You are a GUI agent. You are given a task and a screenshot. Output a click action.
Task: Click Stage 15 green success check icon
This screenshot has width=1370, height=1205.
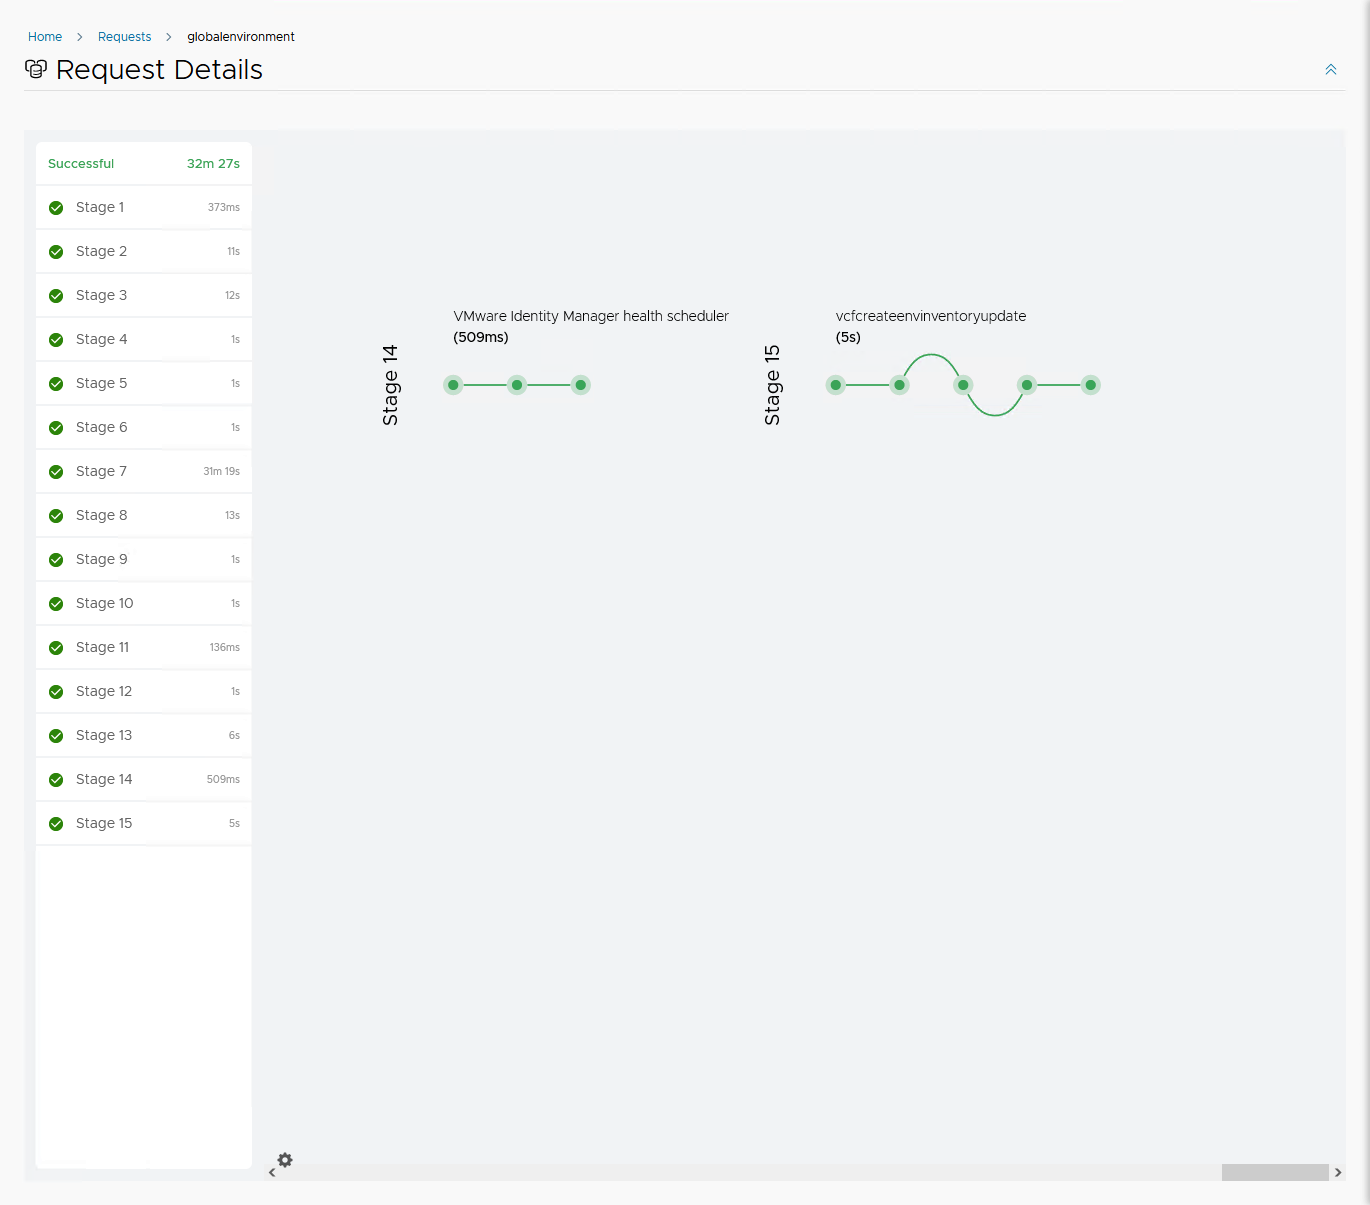point(56,824)
